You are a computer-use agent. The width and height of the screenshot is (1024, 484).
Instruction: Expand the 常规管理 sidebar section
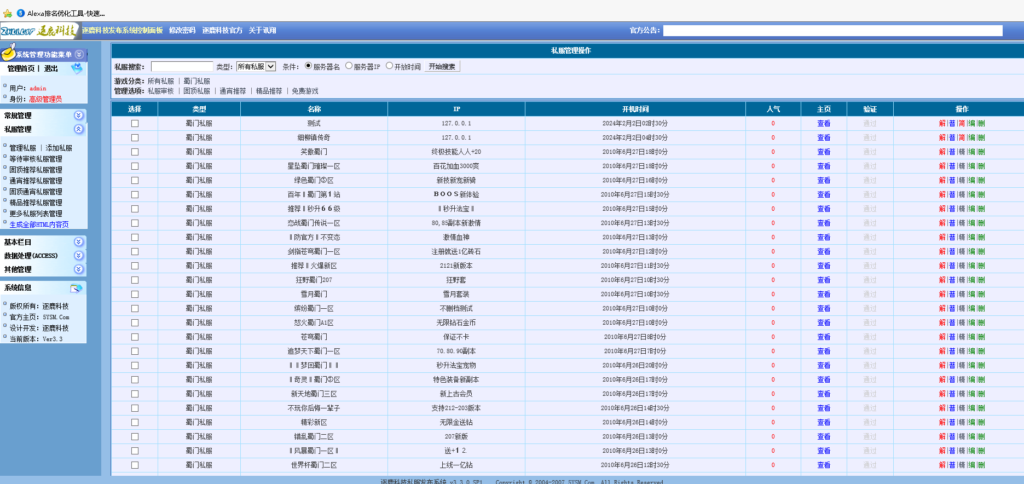78,116
